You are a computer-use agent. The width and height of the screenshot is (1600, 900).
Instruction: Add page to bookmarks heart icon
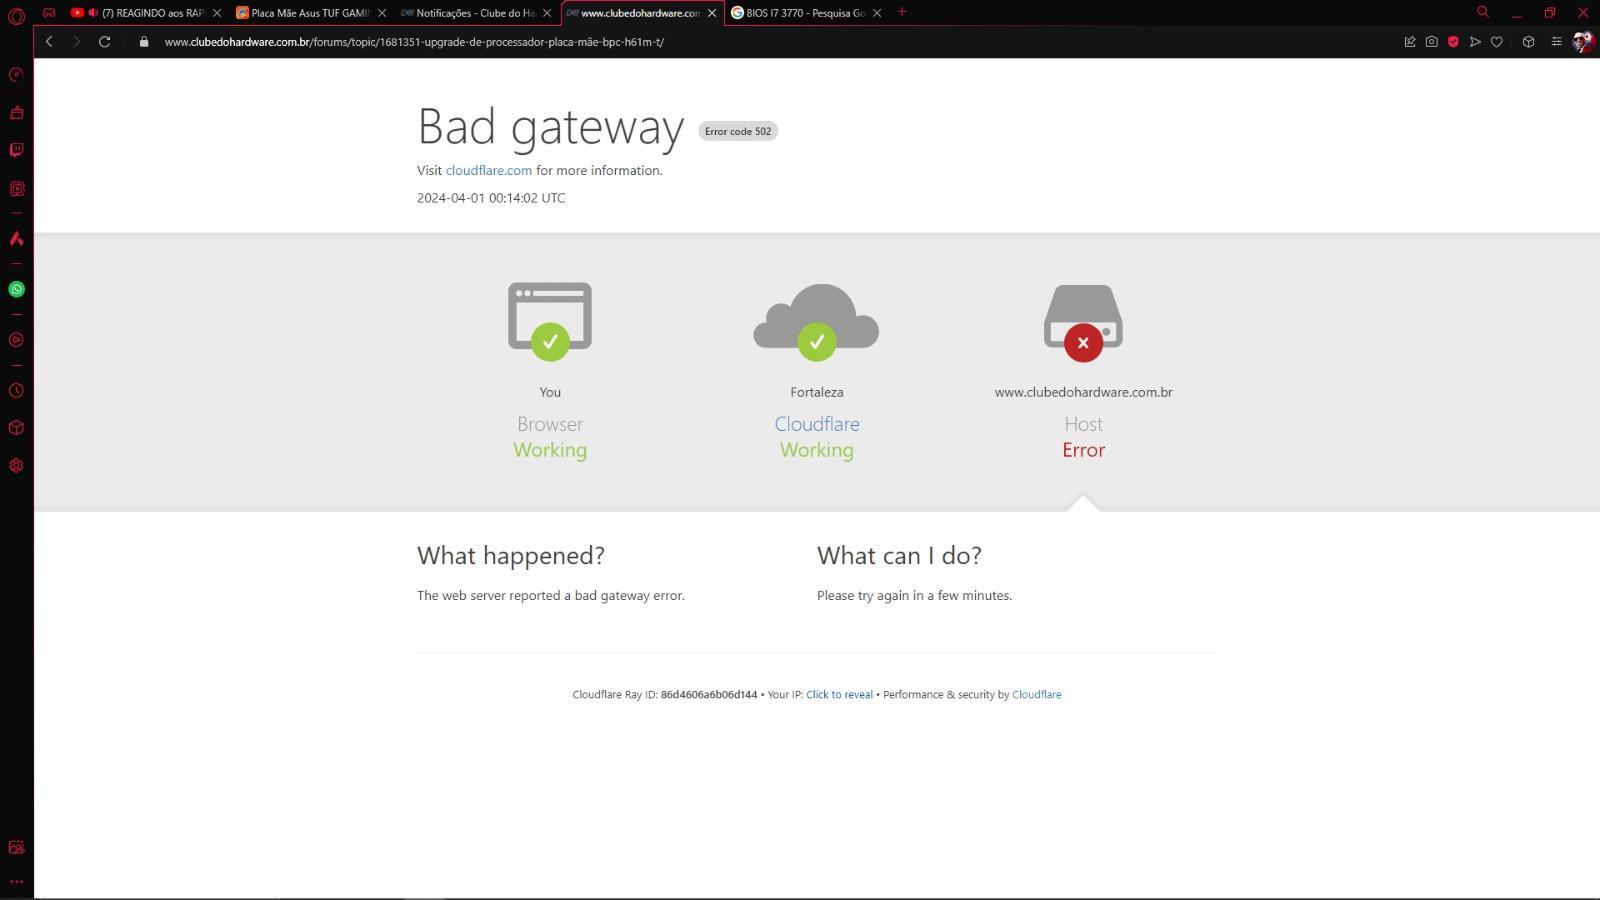coord(1497,42)
